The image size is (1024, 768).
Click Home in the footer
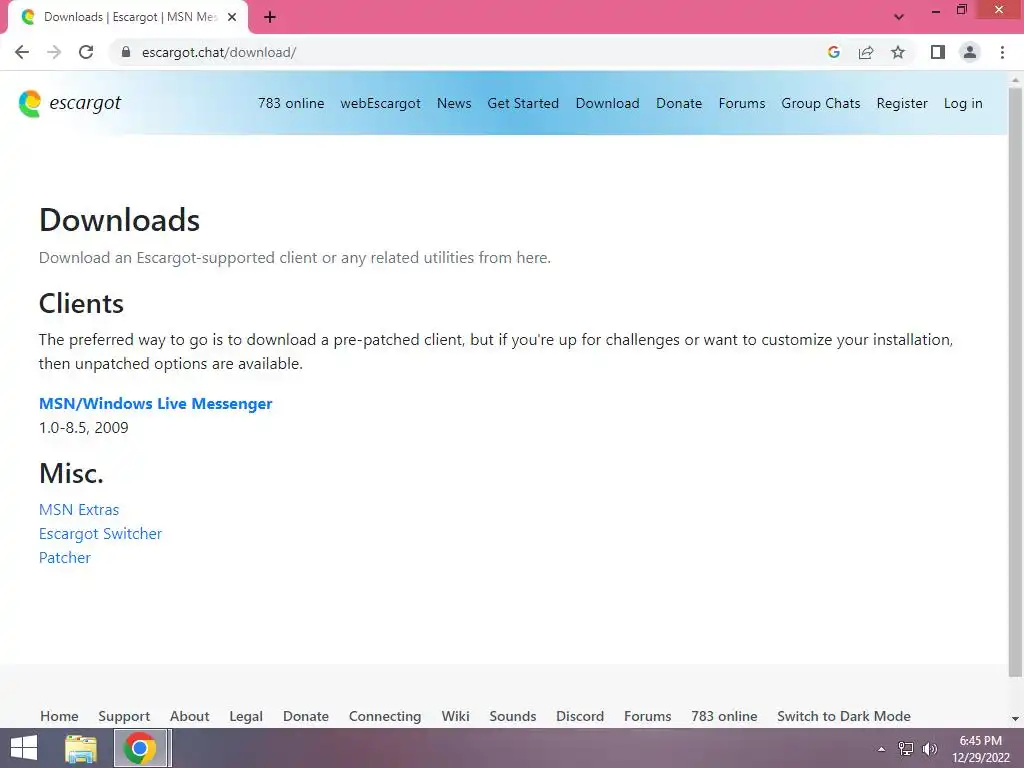coord(59,716)
